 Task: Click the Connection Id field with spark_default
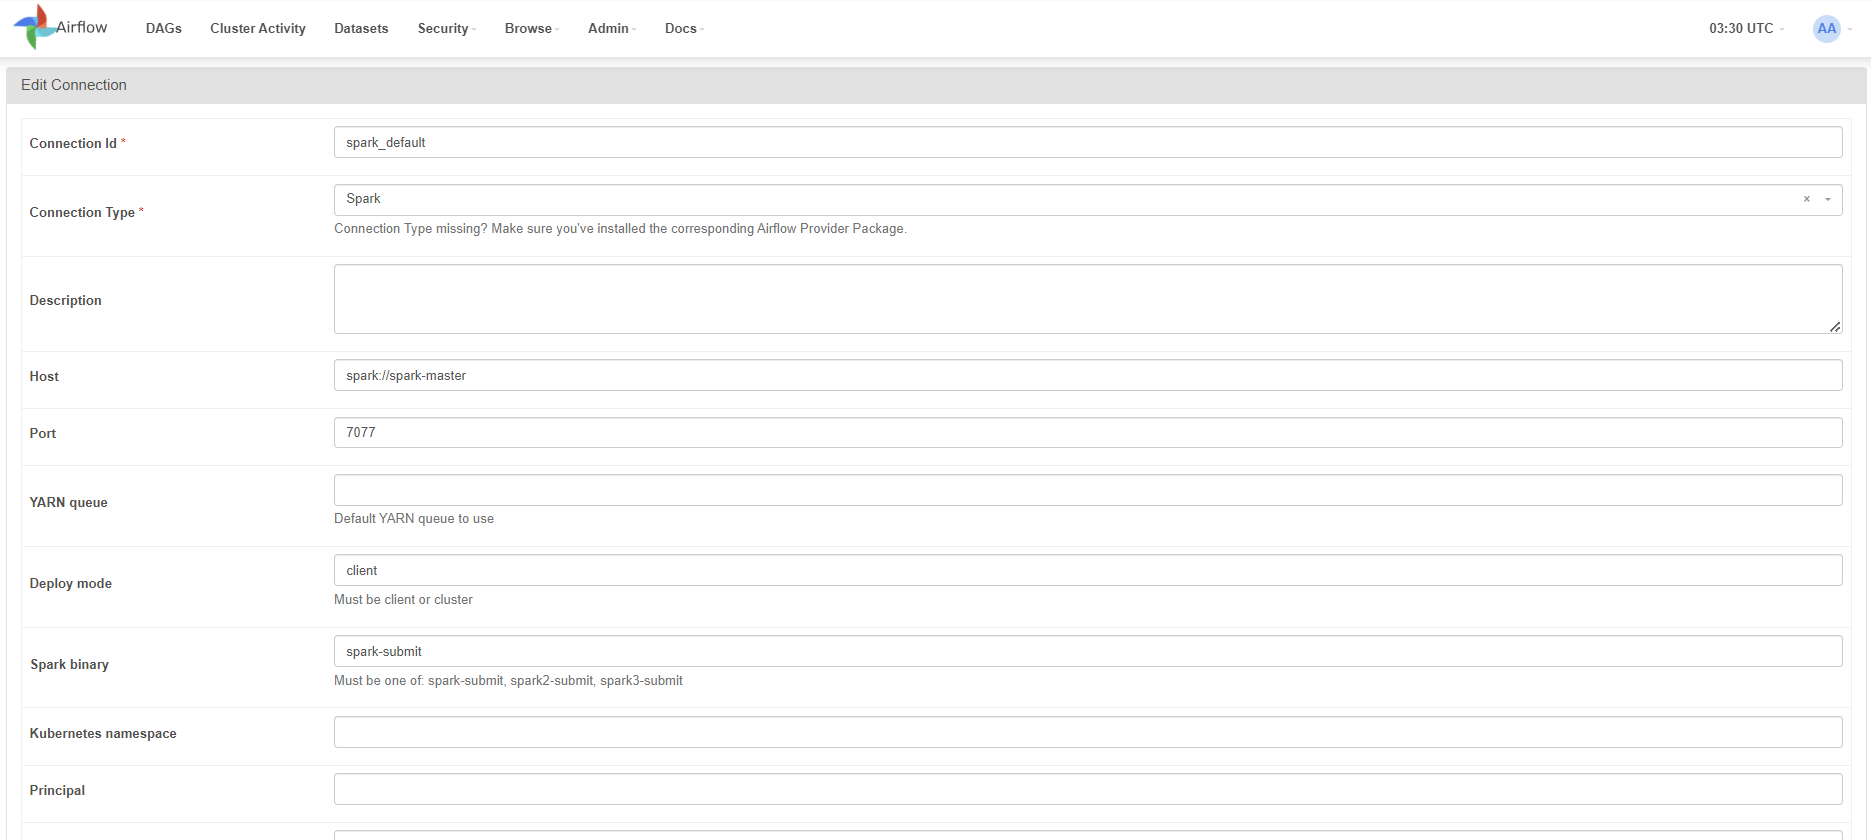click(1088, 142)
